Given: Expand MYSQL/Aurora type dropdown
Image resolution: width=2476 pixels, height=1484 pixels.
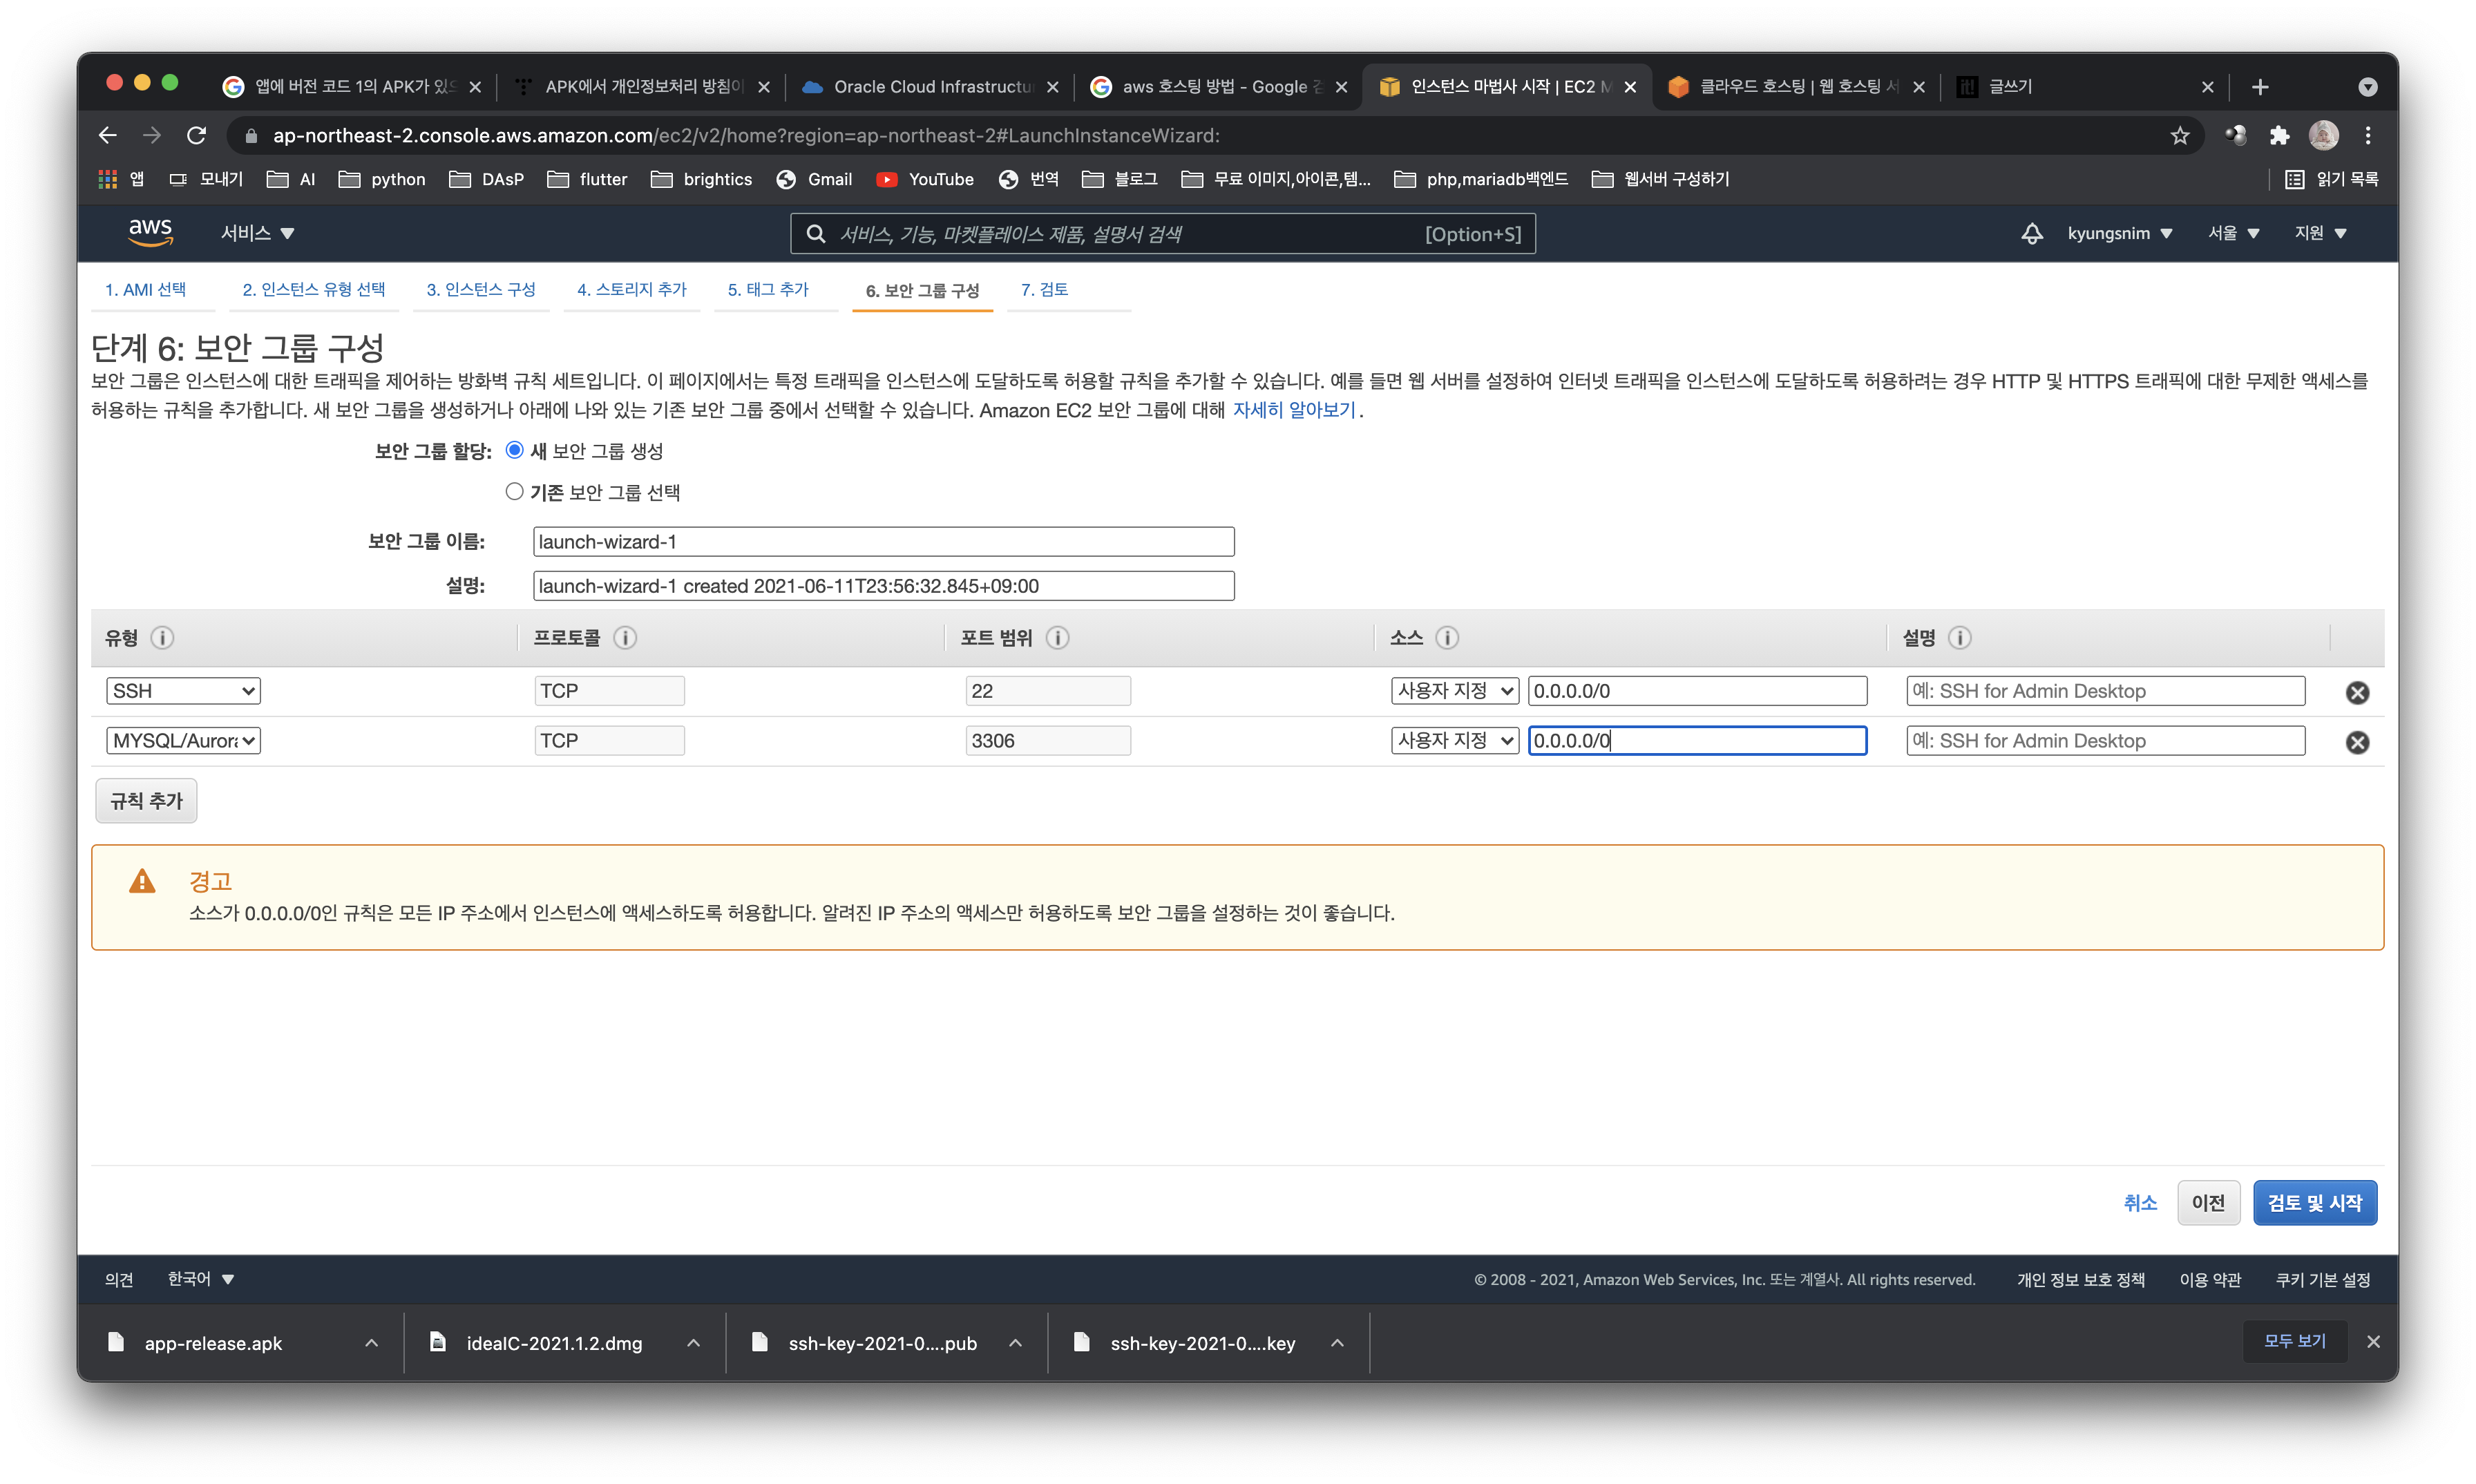Looking at the screenshot, I should click(183, 741).
